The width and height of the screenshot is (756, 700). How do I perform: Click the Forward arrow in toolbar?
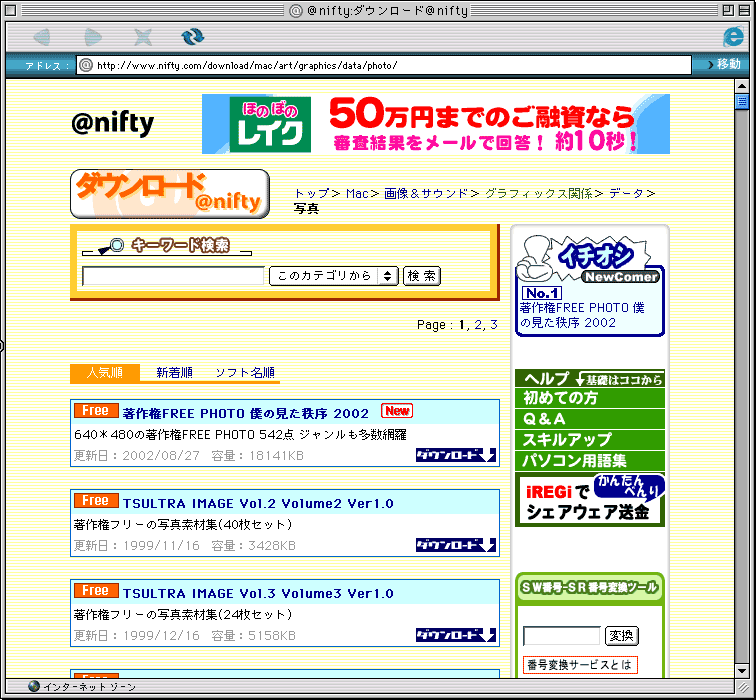93,37
